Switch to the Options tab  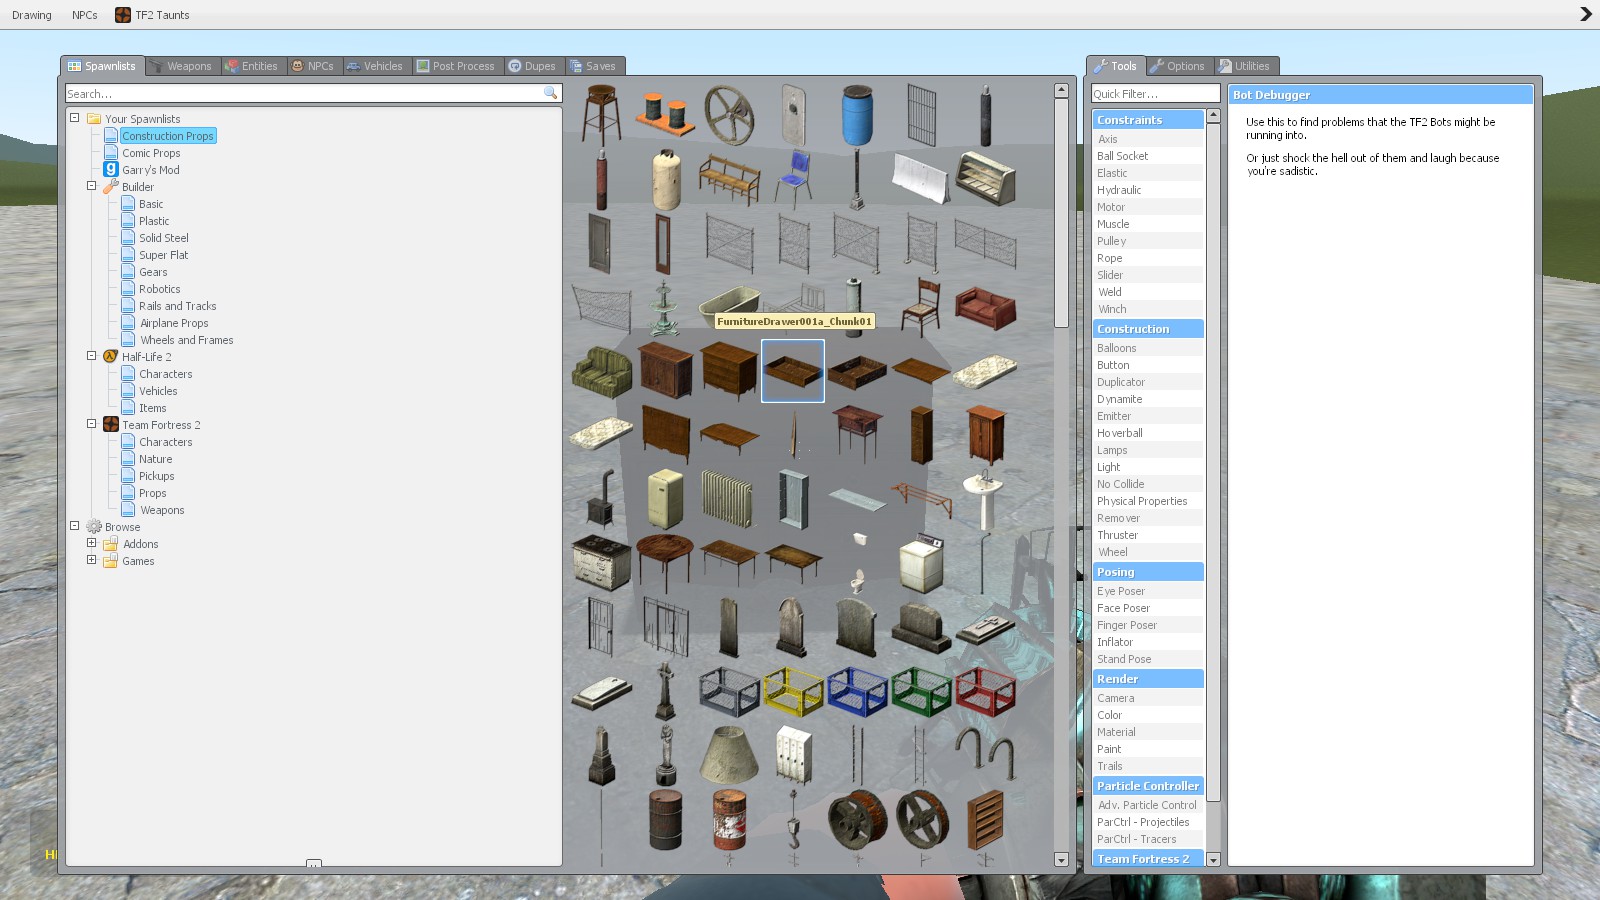[x=1178, y=66]
